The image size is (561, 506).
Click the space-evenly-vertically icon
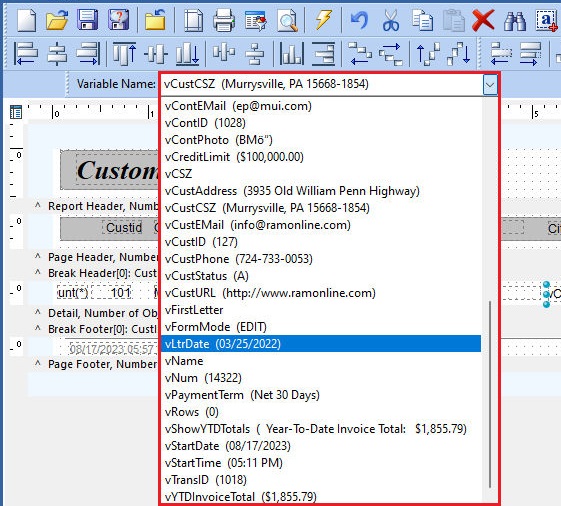click(255, 54)
